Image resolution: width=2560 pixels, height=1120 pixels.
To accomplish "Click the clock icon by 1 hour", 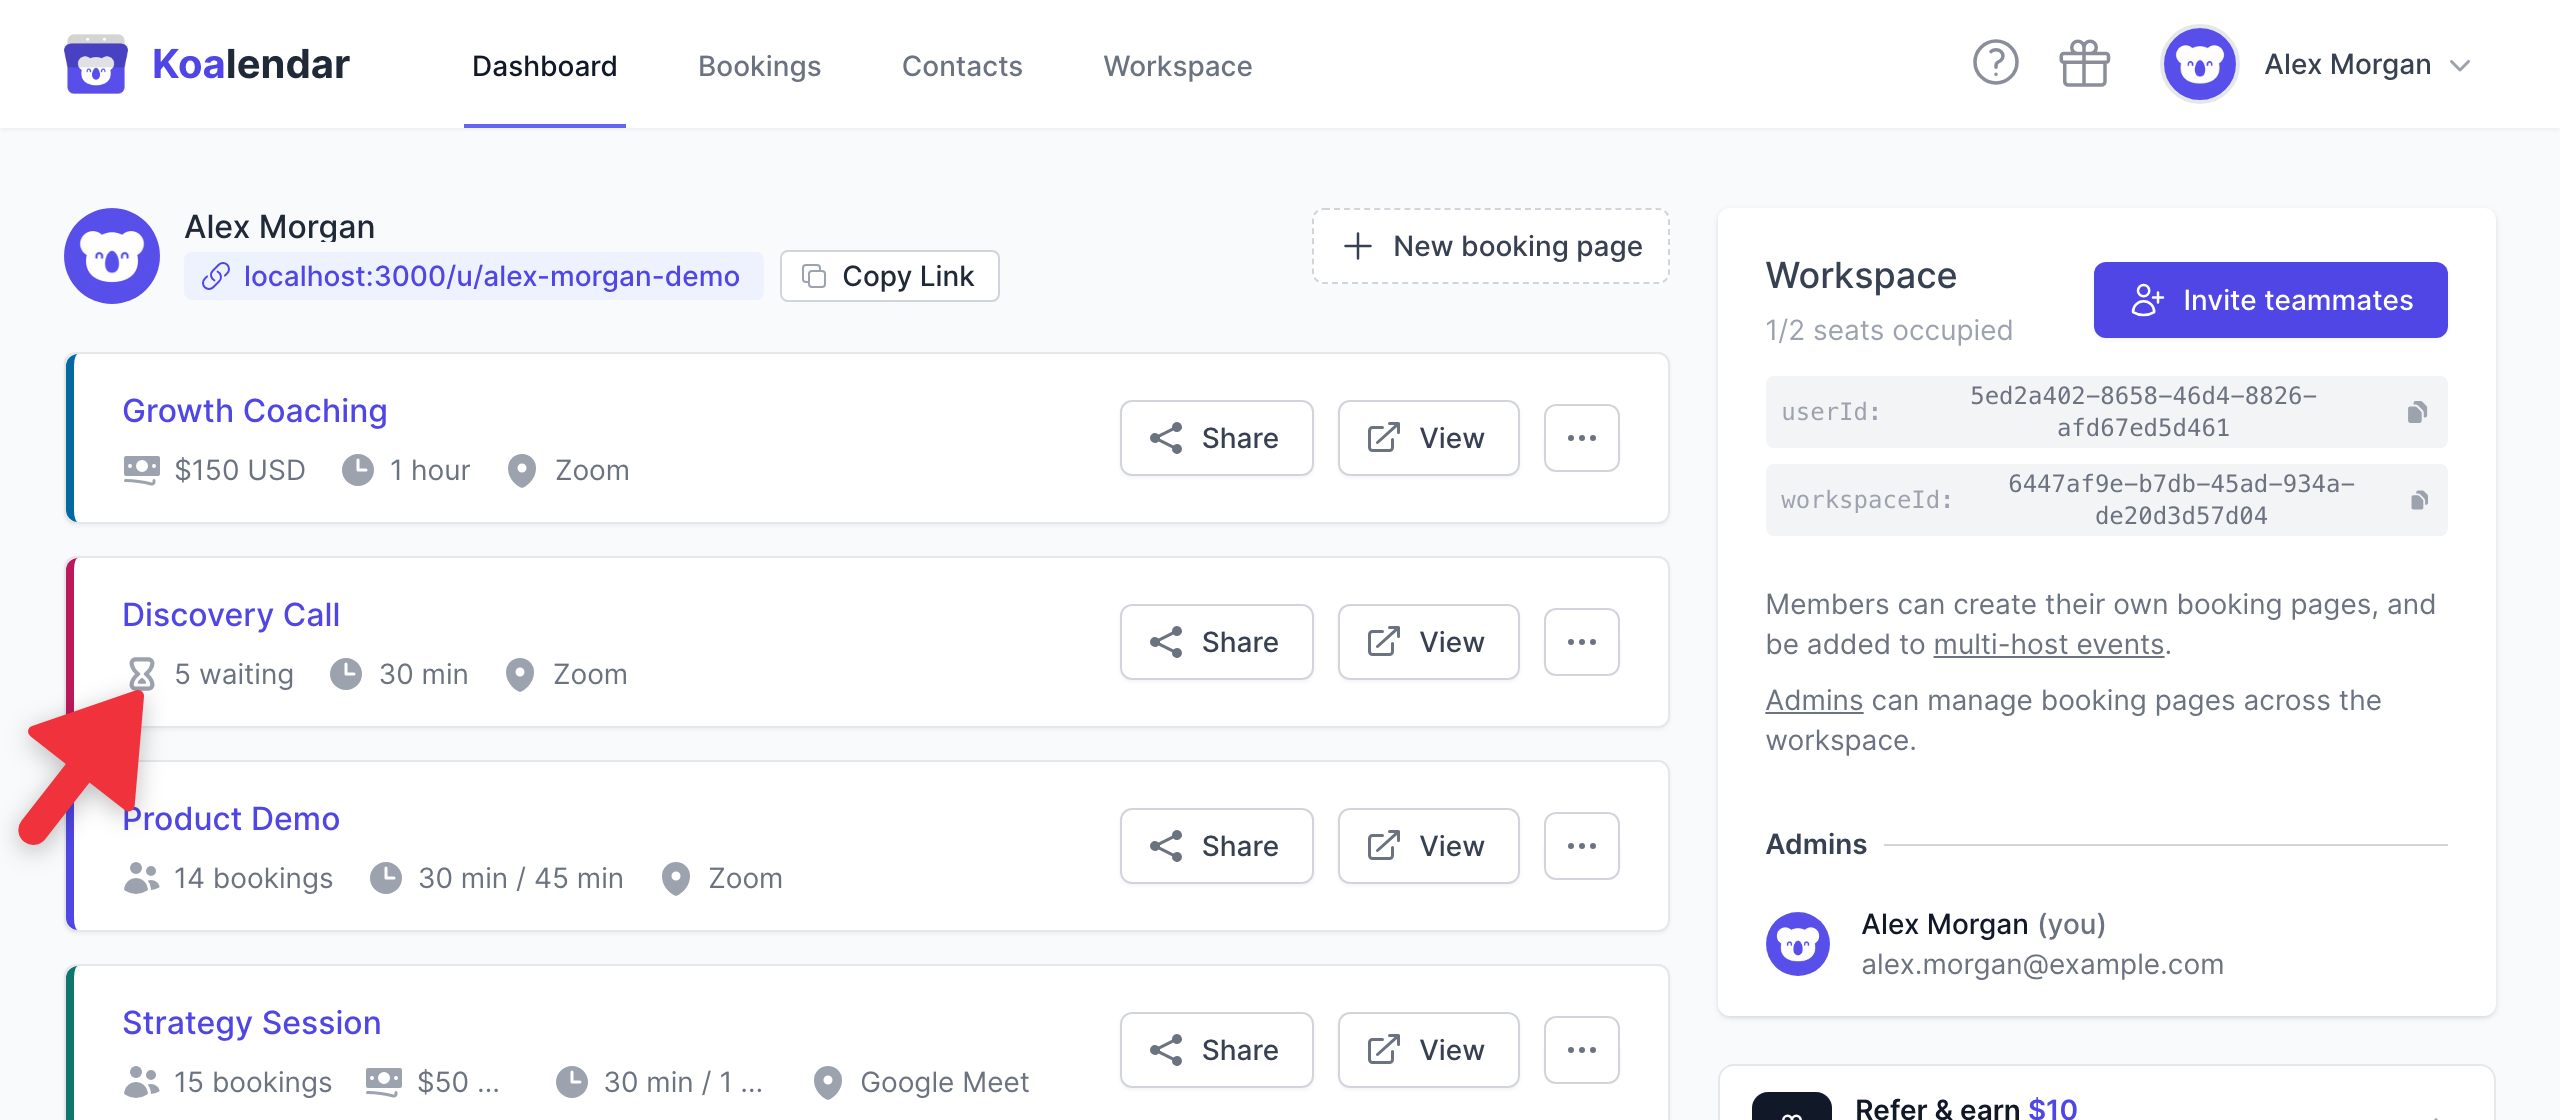I will [x=357, y=470].
